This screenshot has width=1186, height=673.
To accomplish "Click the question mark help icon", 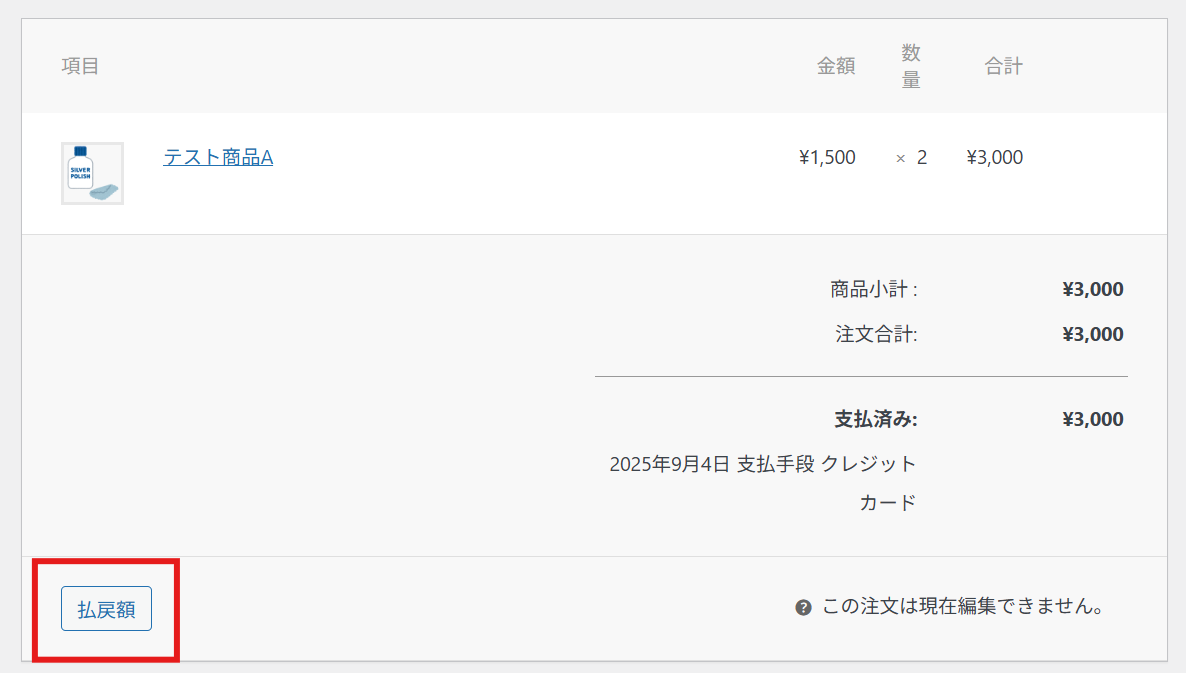I will [x=803, y=607].
